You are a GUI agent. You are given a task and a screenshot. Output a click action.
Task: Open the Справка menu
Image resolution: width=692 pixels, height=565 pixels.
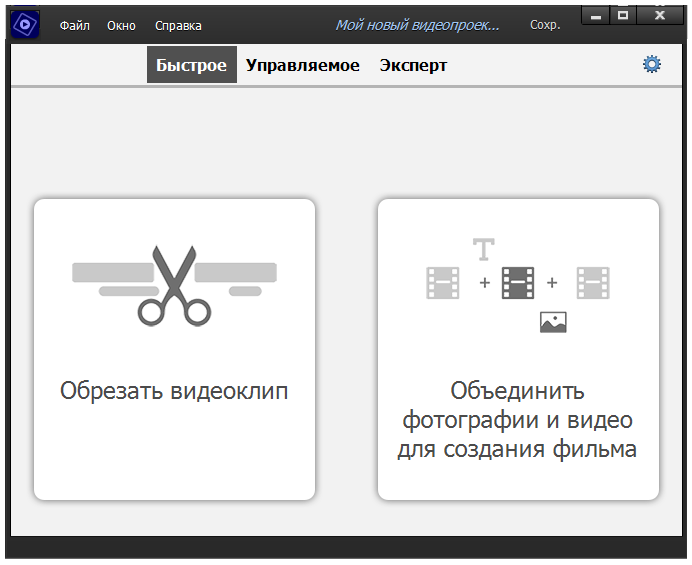click(x=178, y=26)
